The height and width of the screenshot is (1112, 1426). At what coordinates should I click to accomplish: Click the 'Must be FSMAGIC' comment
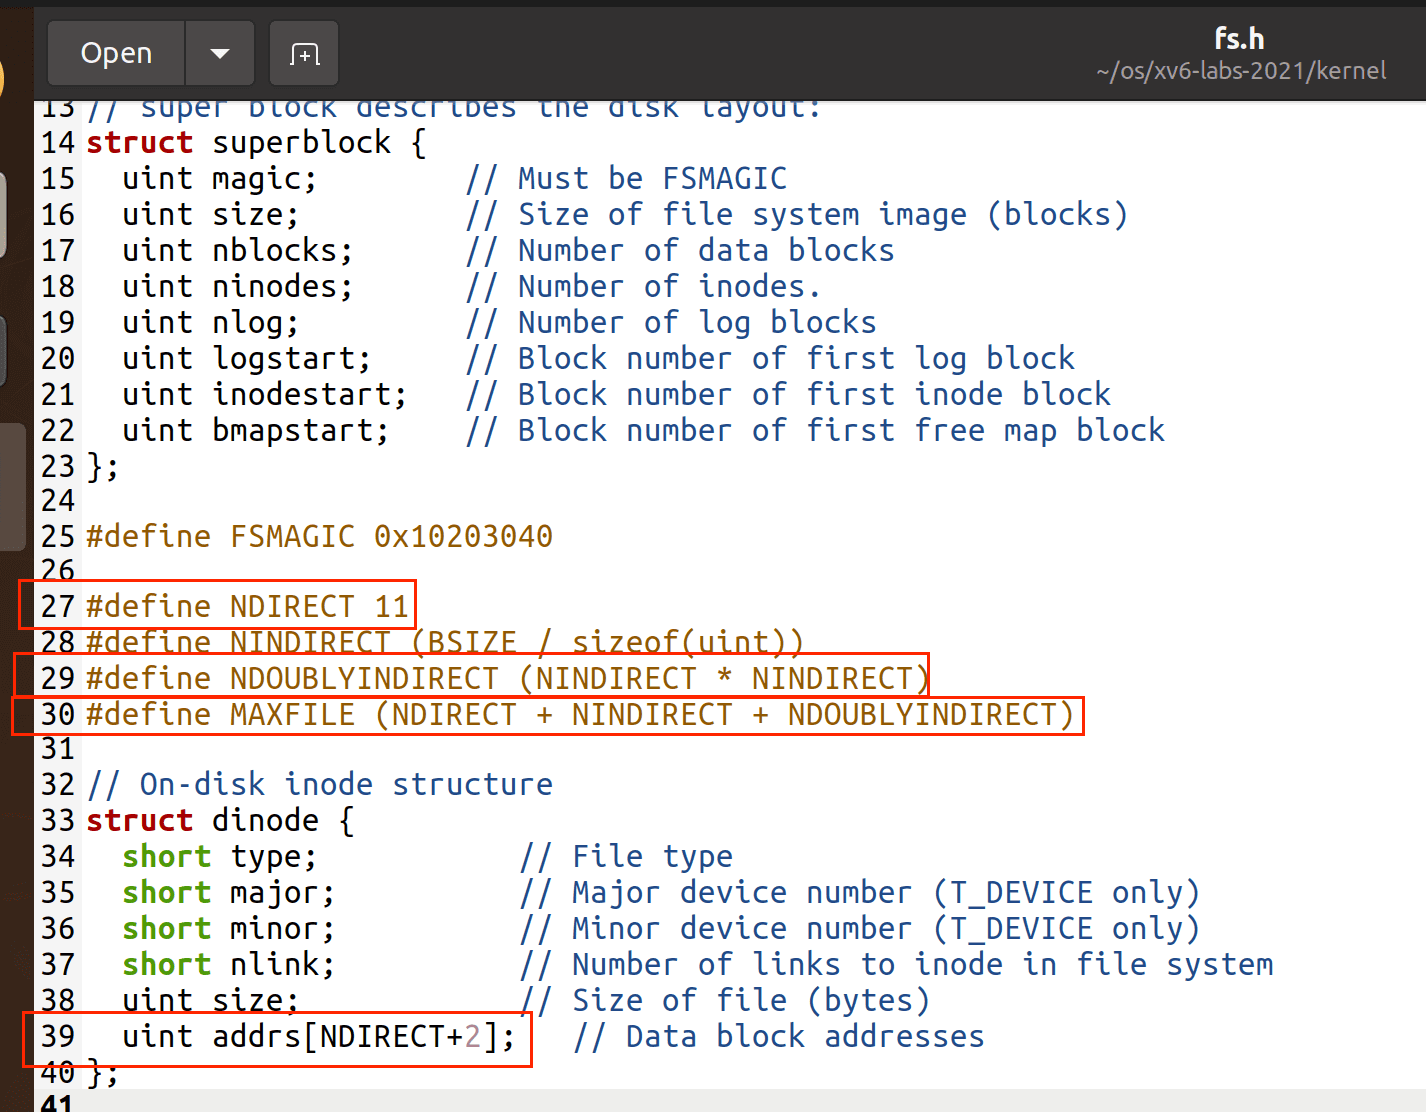tap(651, 179)
